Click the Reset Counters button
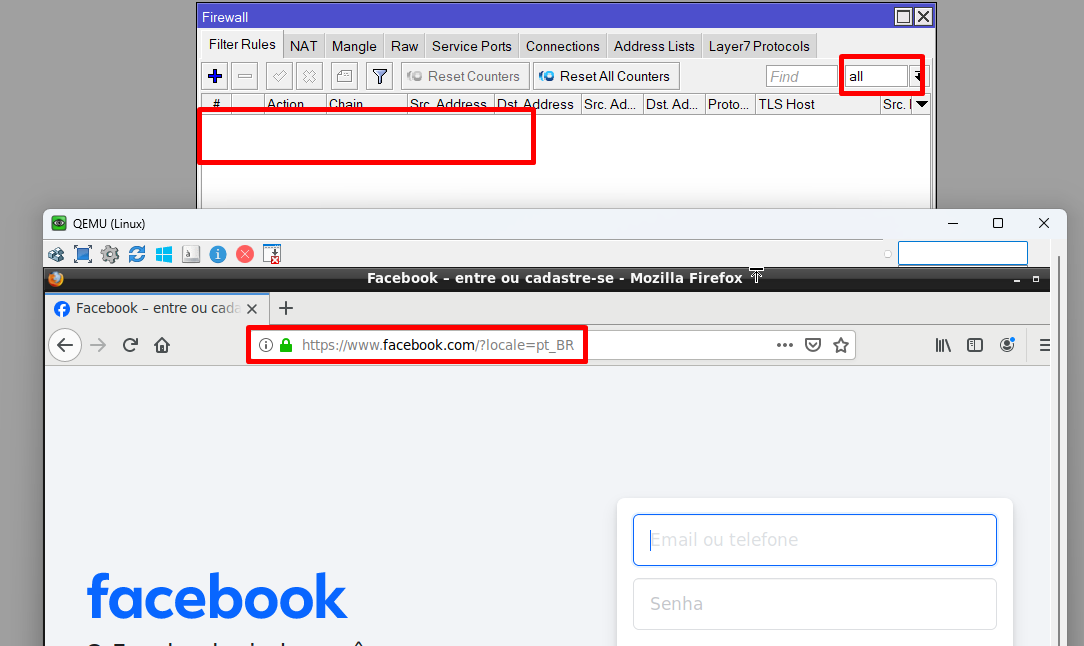 (x=465, y=76)
